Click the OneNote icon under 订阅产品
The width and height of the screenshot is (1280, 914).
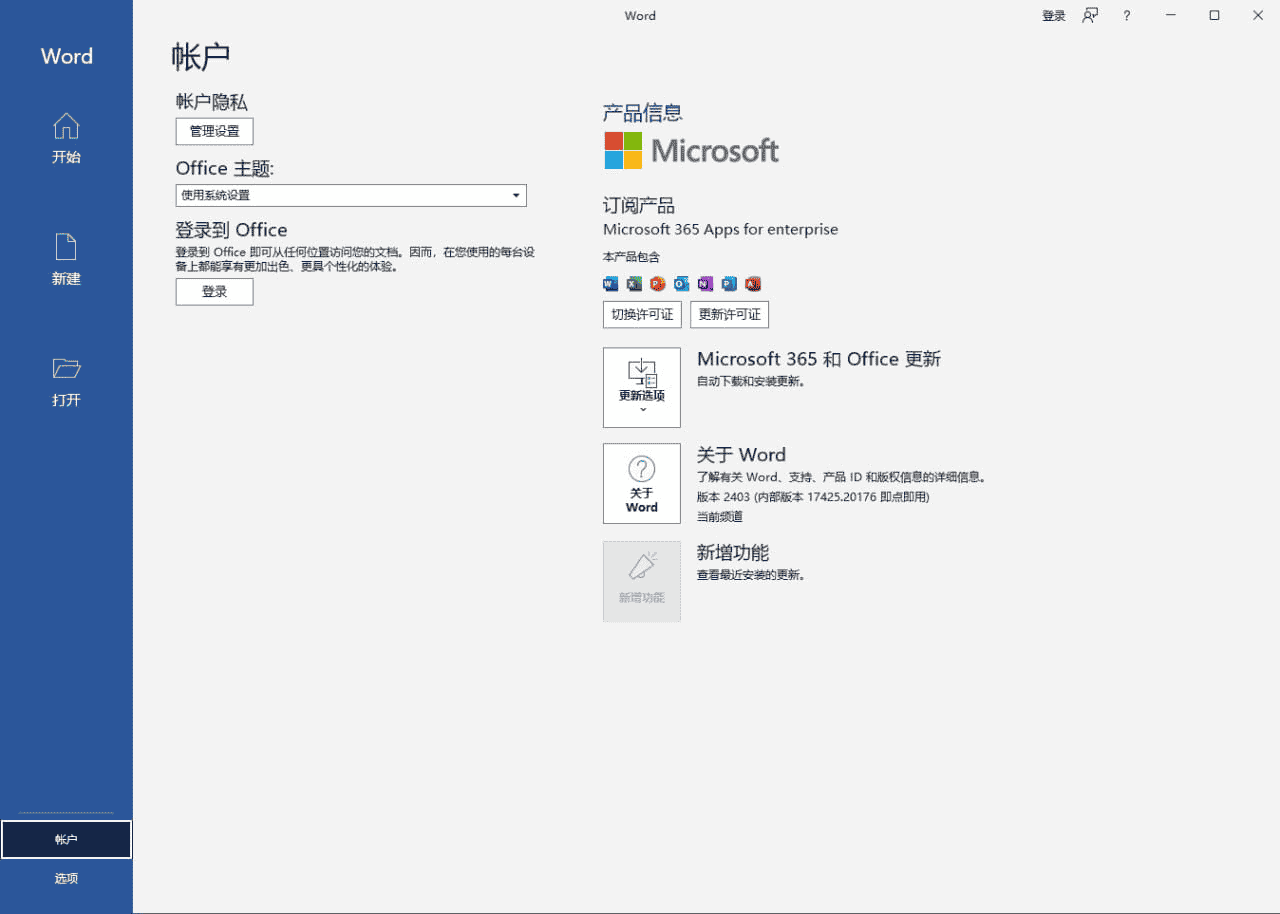705,283
